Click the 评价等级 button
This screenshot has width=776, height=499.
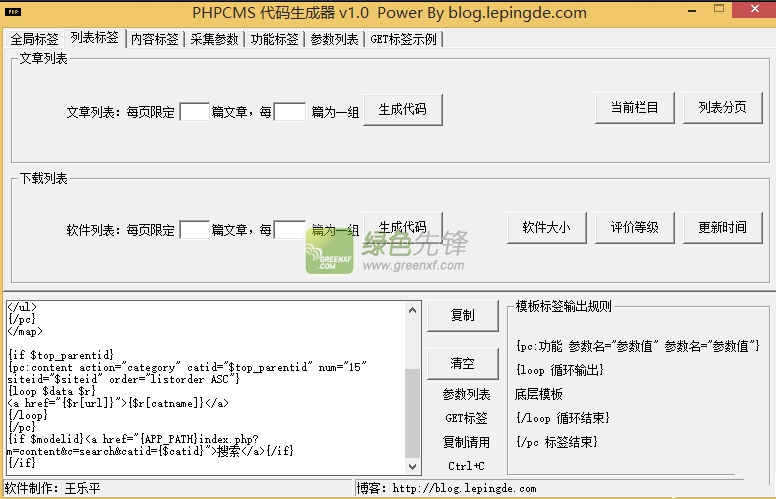click(x=634, y=227)
